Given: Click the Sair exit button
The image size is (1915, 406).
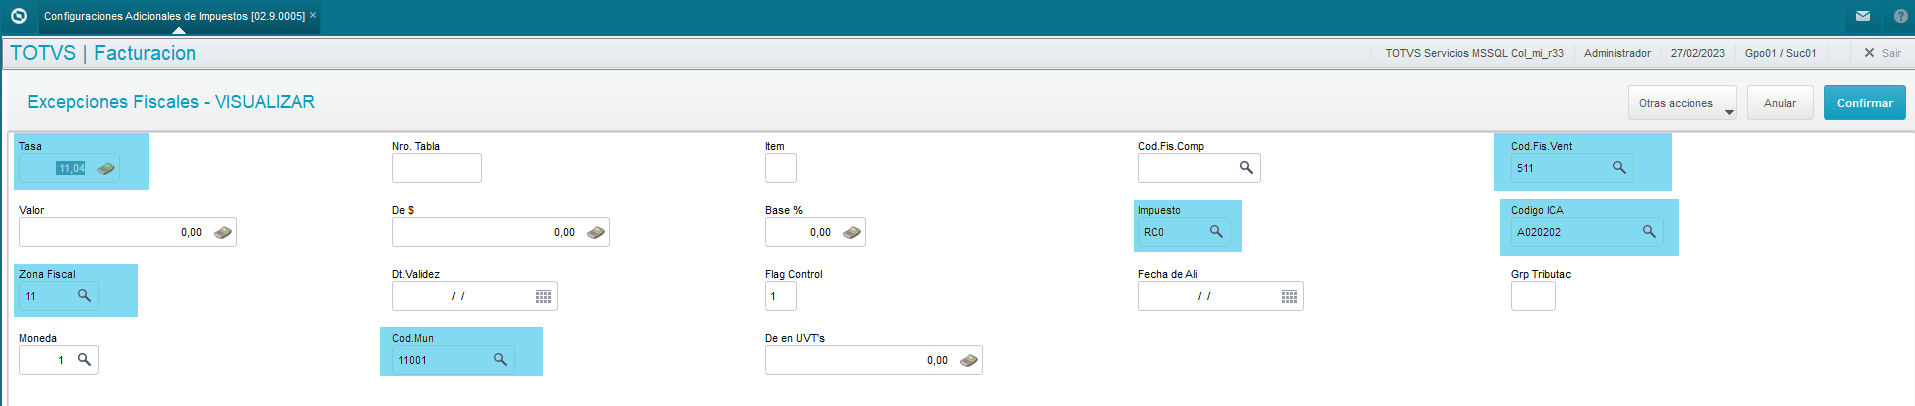Looking at the screenshot, I should (1882, 53).
